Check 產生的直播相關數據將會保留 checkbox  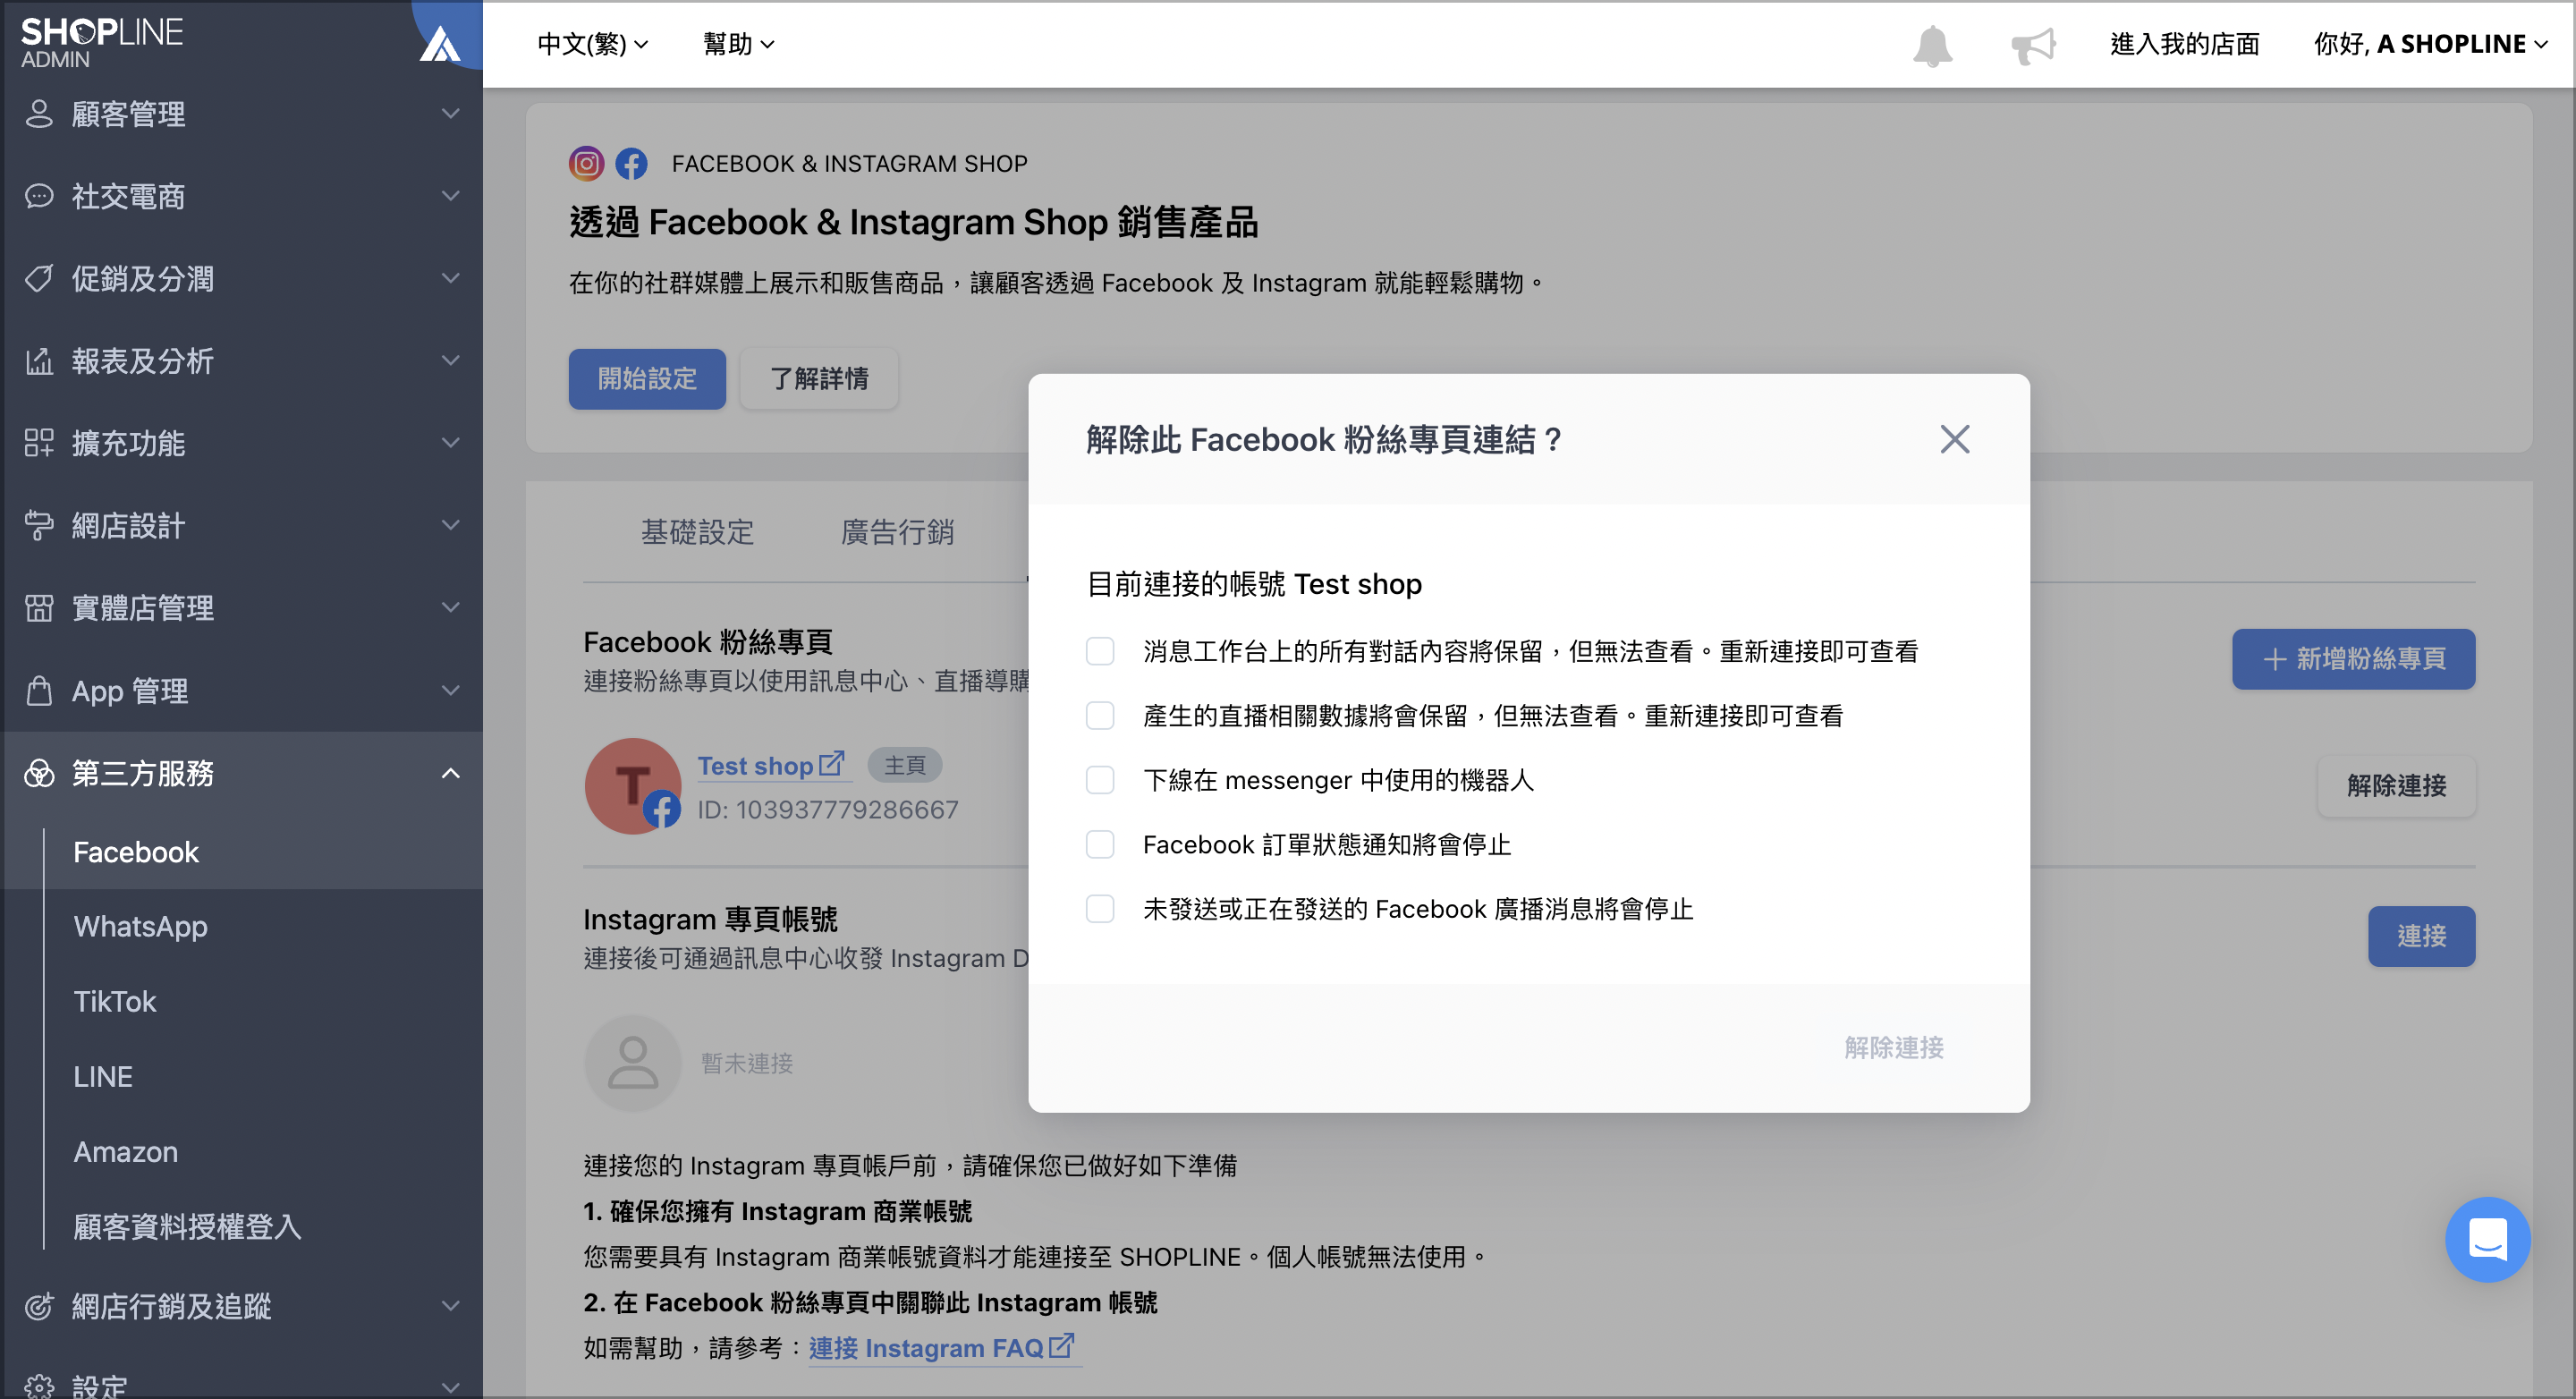pos(1100,716)
